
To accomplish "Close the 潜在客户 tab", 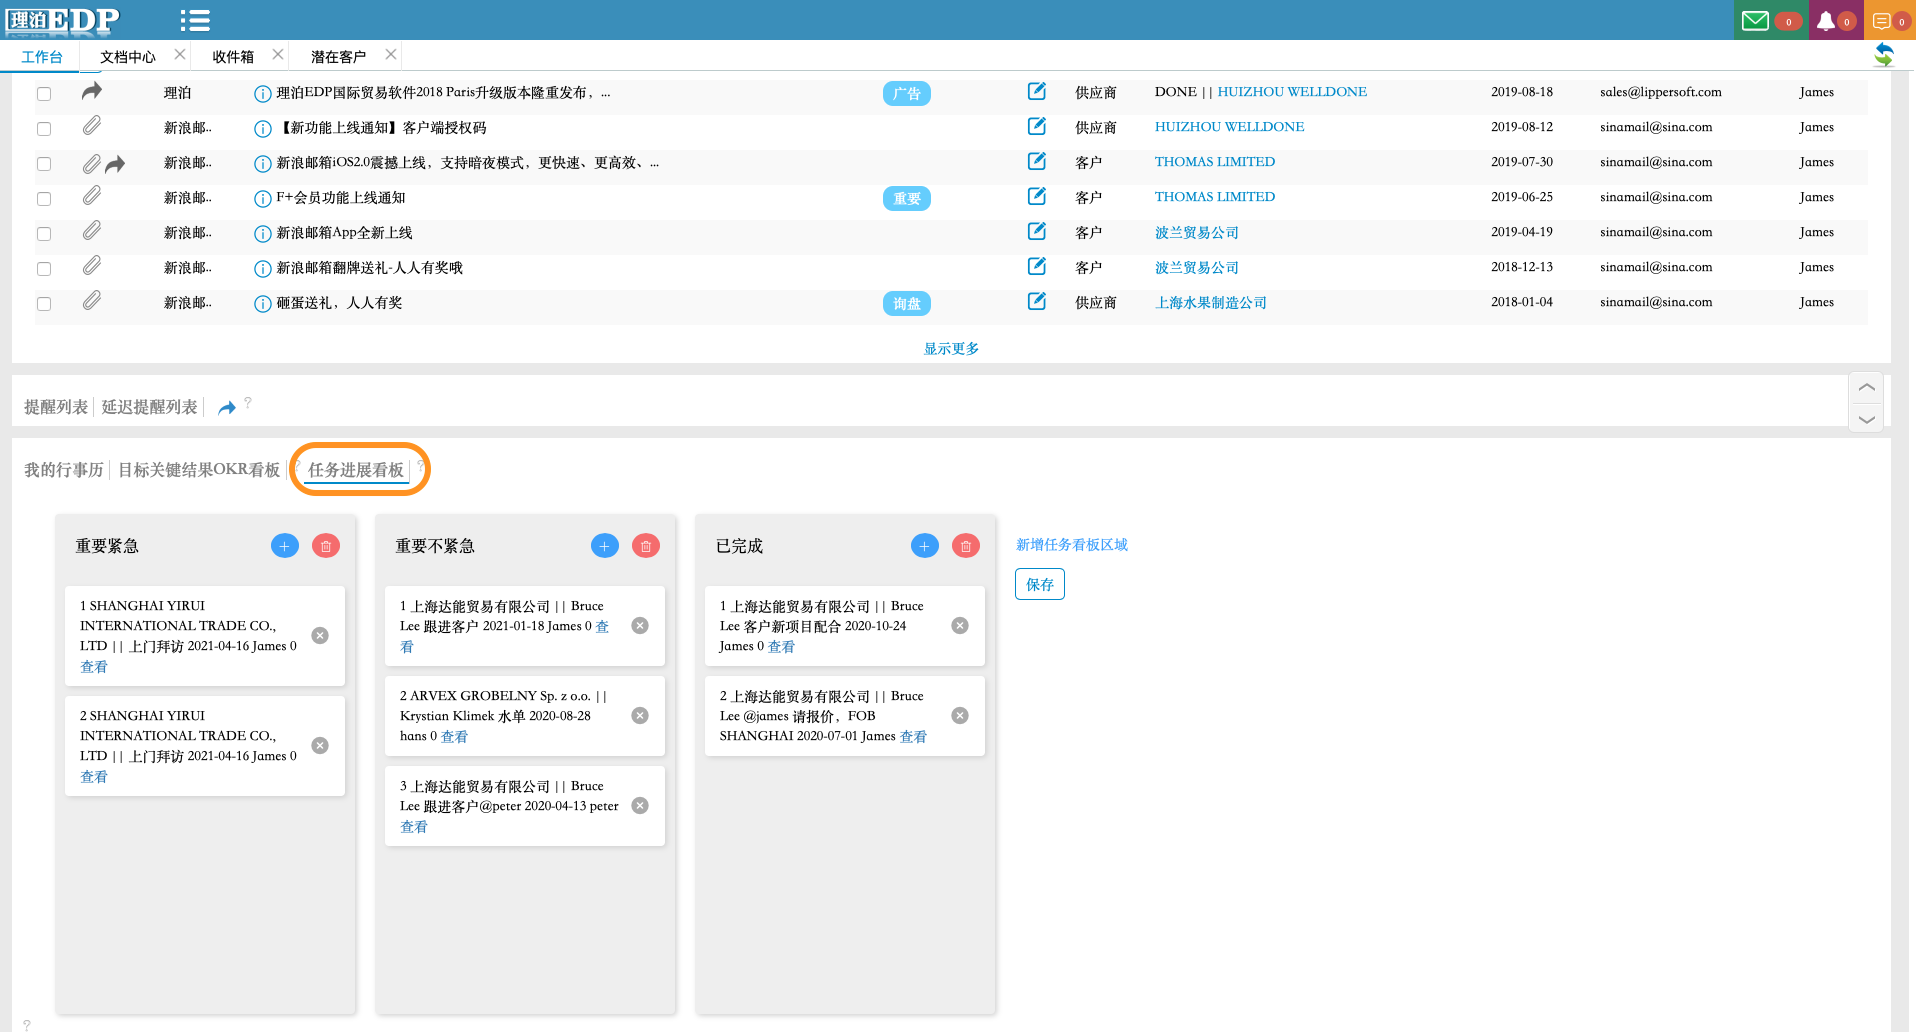I will (391, 55).
